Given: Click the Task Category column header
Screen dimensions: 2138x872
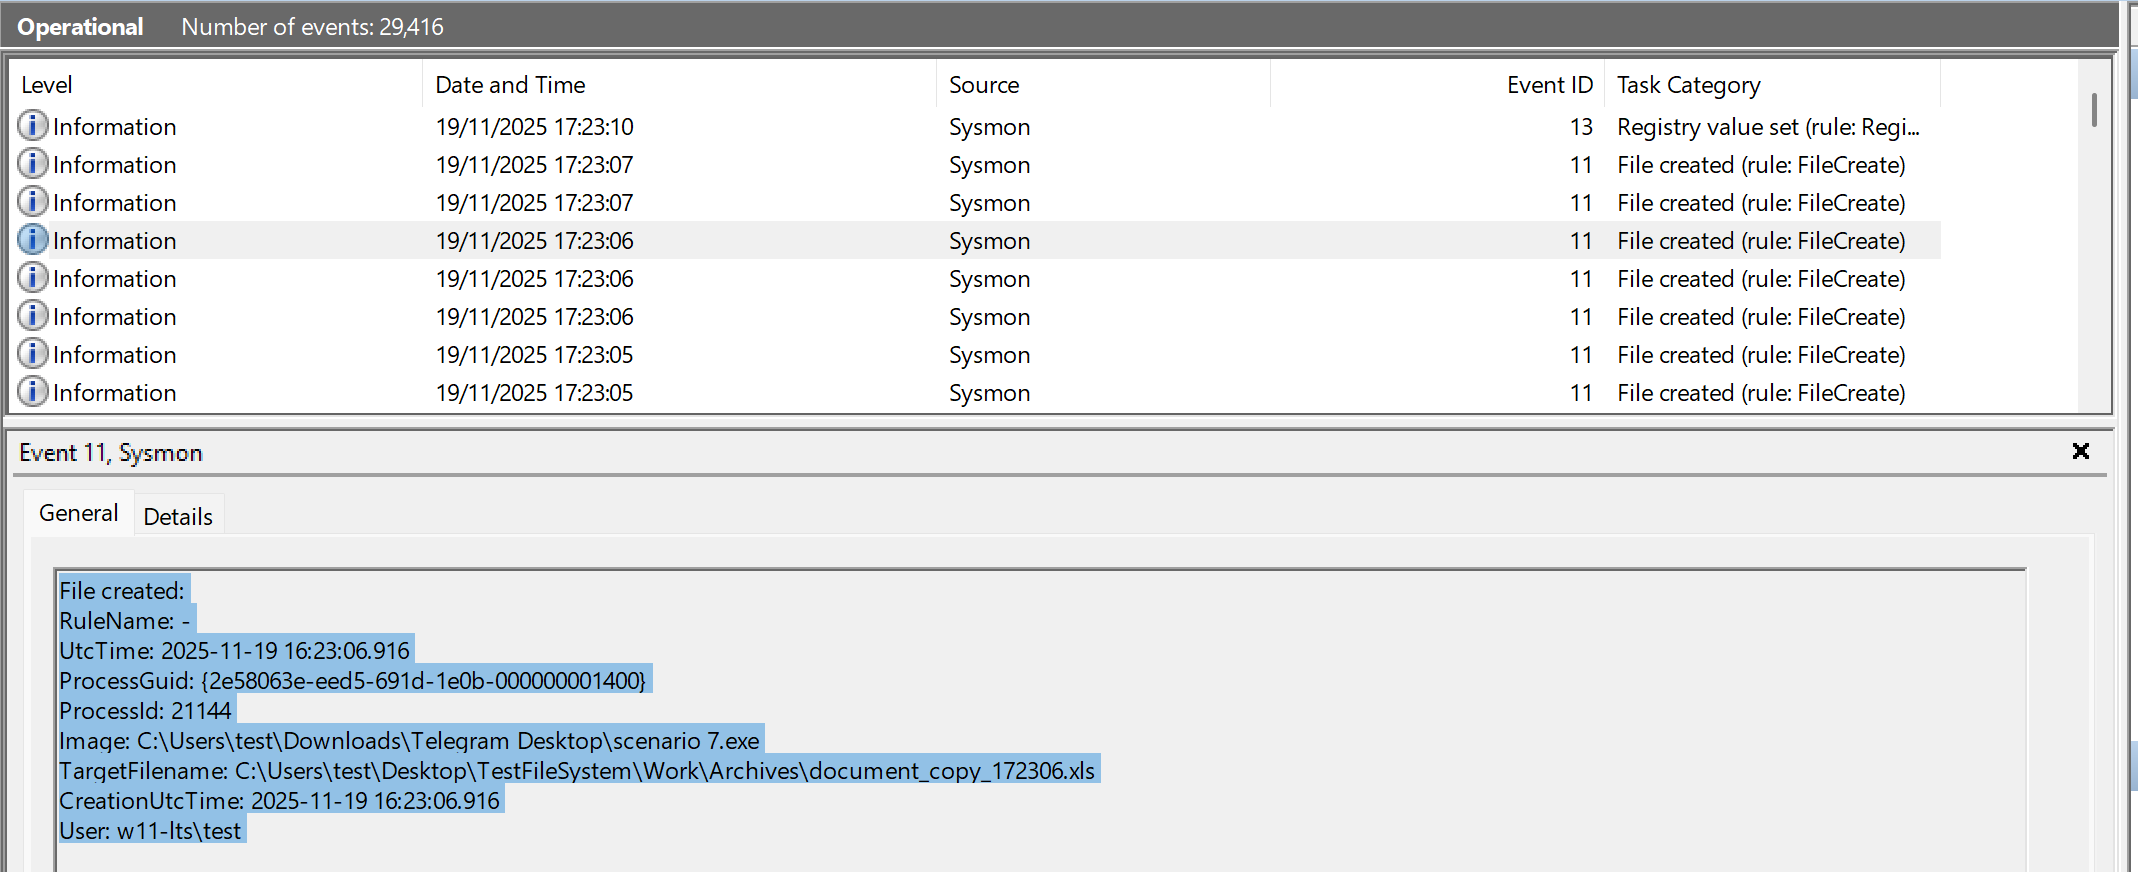Looking at the screenshot, I should point(1688,85).
